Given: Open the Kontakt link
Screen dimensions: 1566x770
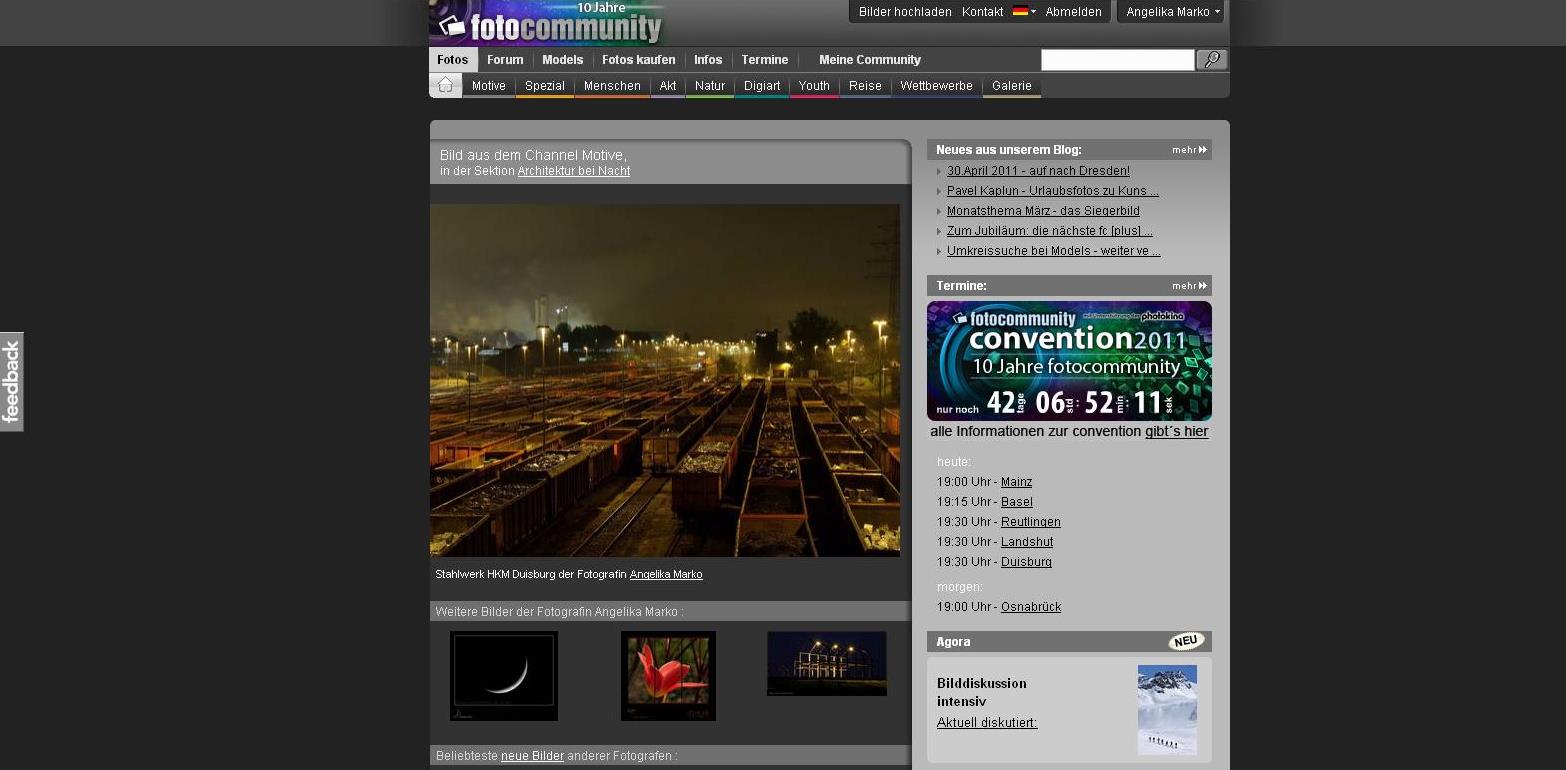Looking at the screenshot, I should click(x=982, y=12).
